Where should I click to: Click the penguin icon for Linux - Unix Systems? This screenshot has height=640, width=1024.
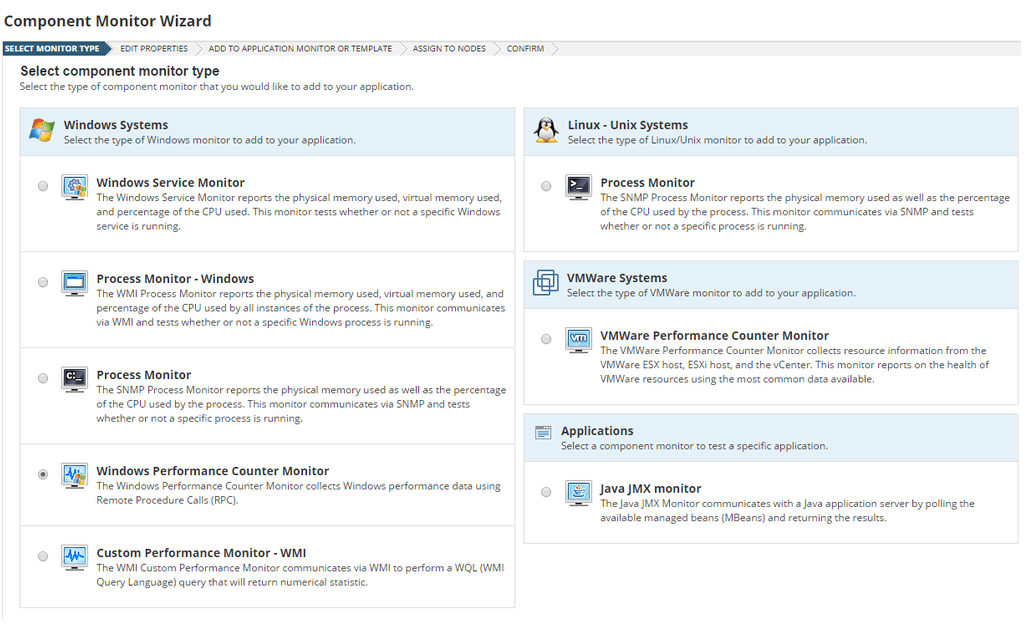[x=541, y=128]
